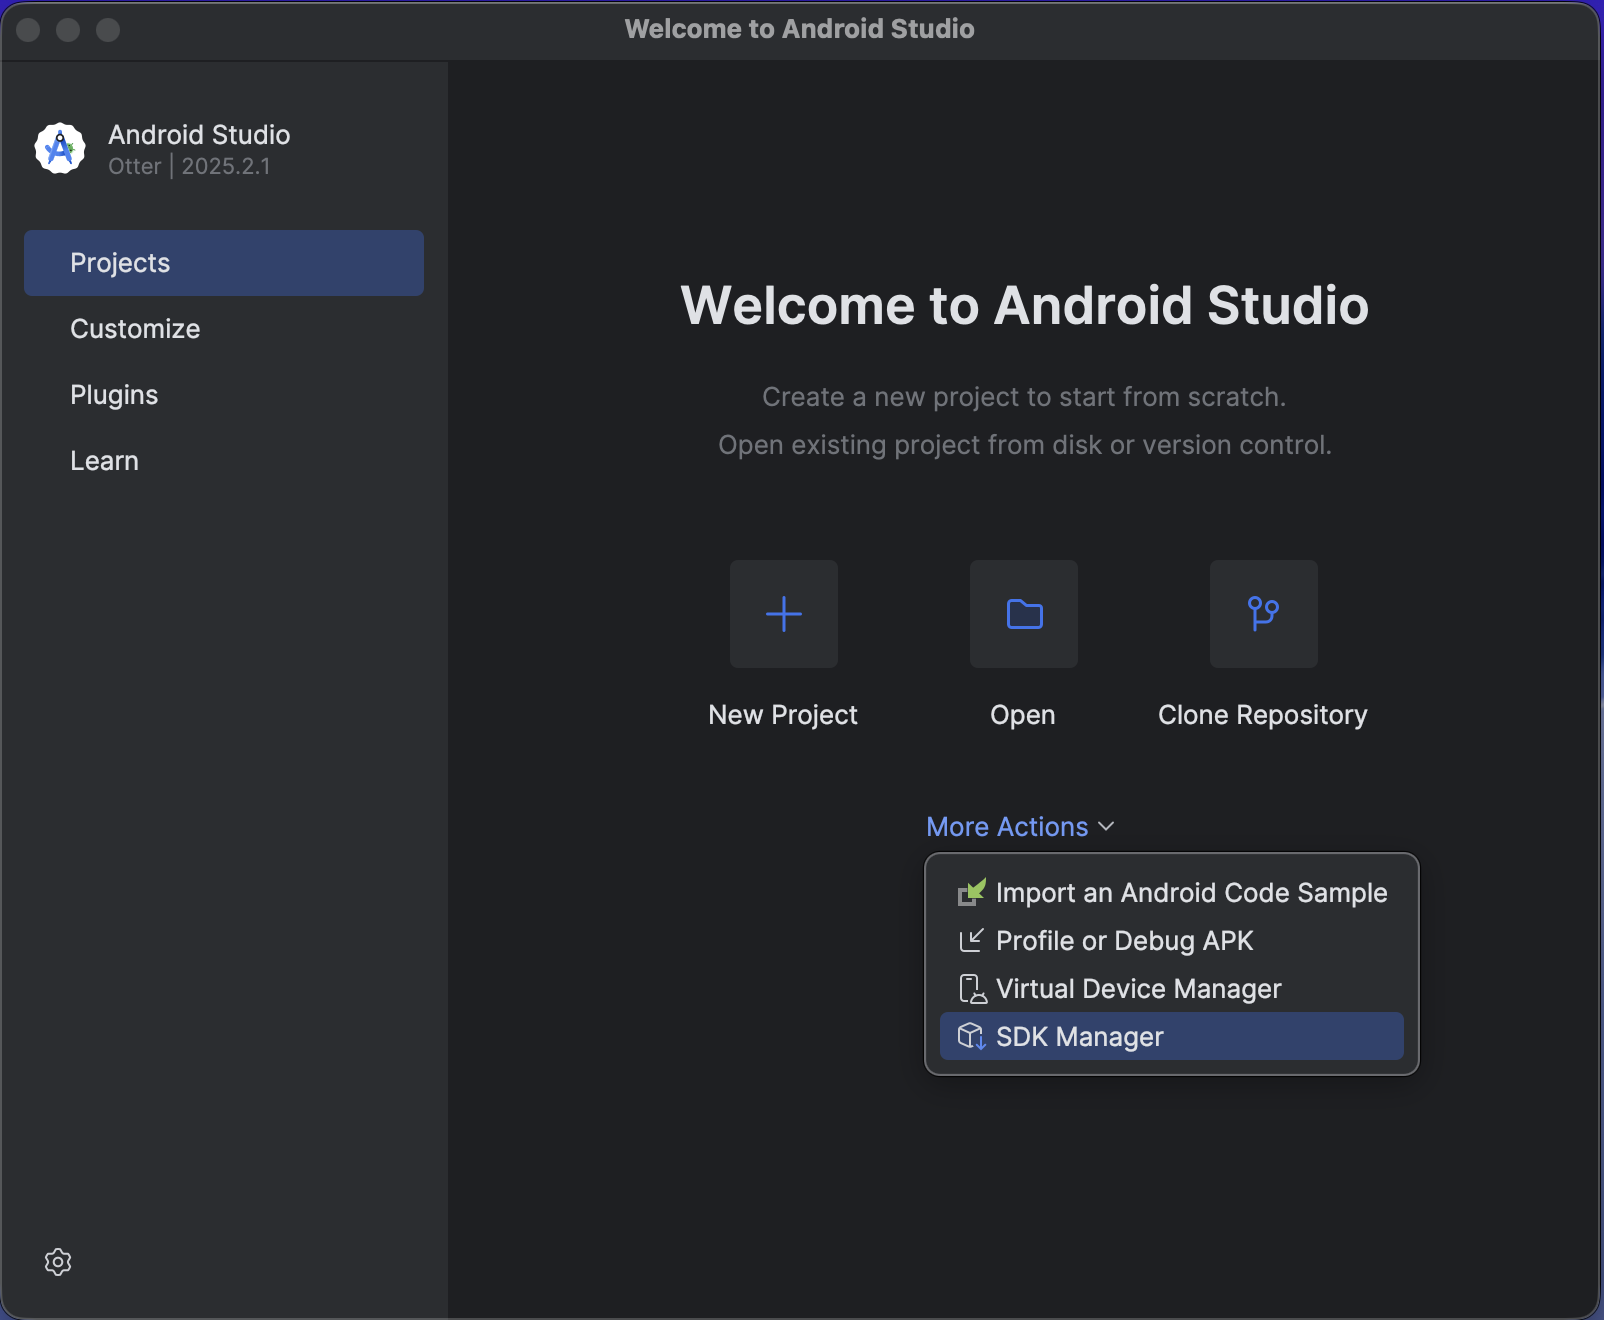
Task: Click the Virtual Device Manager phone icon
Action: [972, 988]
